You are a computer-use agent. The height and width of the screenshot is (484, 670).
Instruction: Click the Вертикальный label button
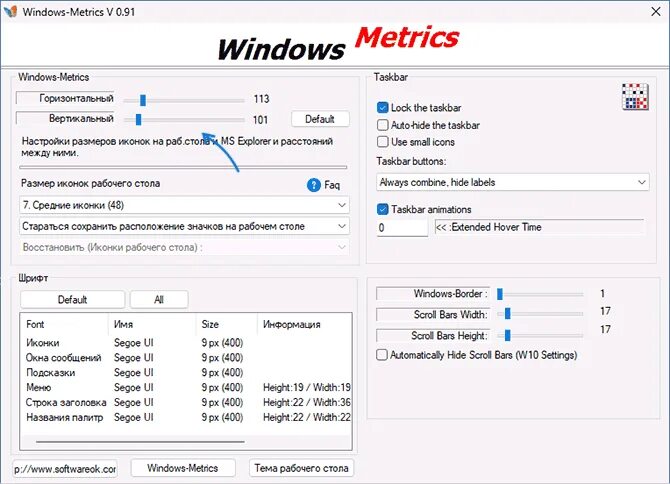tap(65, 118)
